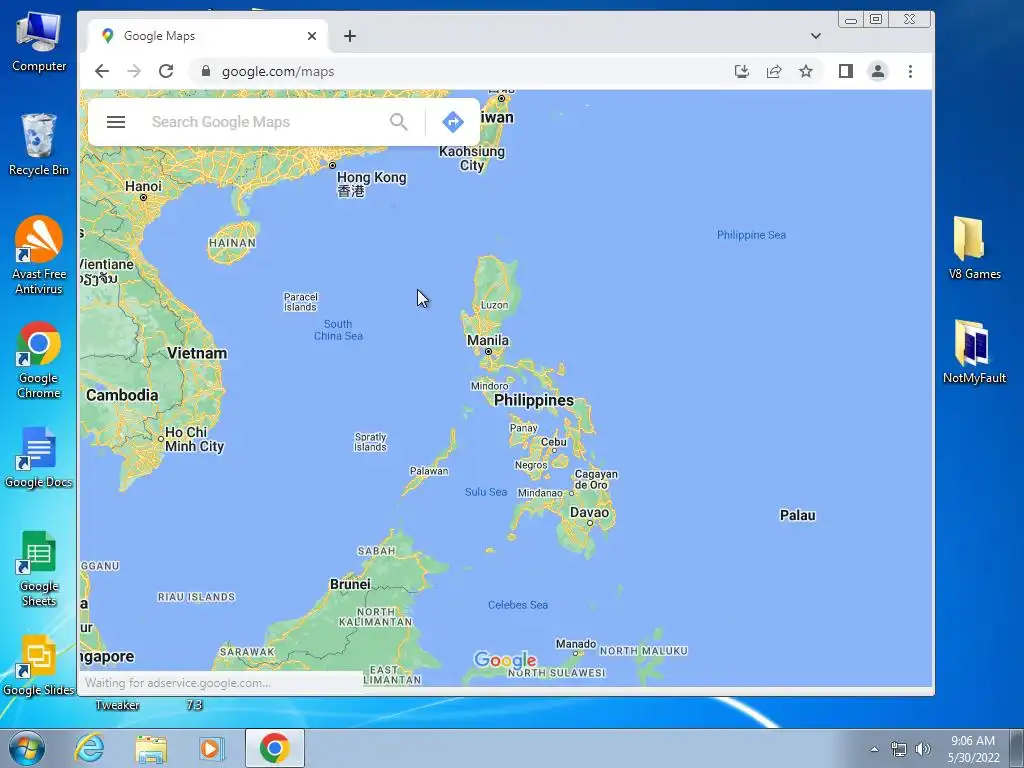Show hidden system tray icons
This screenshot has height=768, width=1024.
(x=874, y=749)
